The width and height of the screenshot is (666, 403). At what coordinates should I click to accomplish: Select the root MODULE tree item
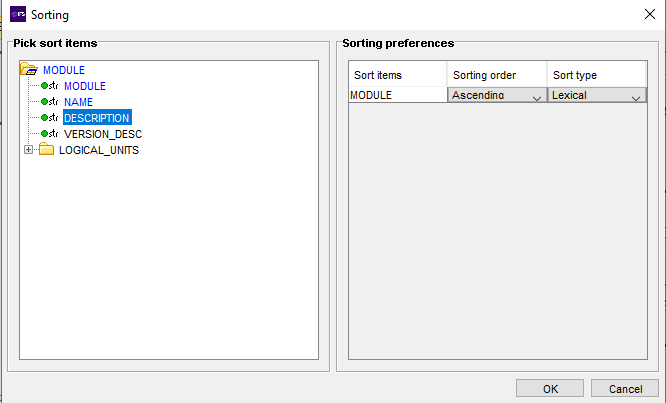click(x=64, y=70)
